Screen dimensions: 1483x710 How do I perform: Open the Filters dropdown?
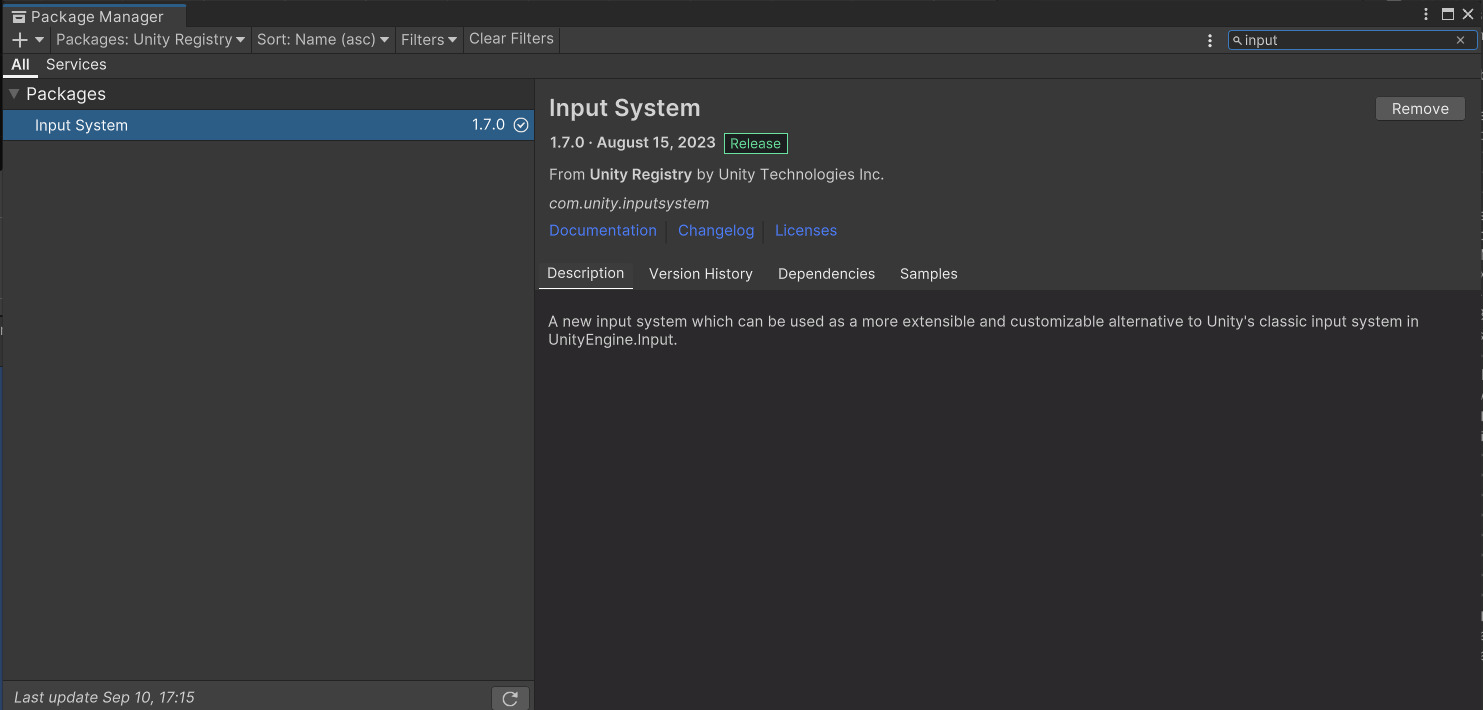click(x=429, y=40)
